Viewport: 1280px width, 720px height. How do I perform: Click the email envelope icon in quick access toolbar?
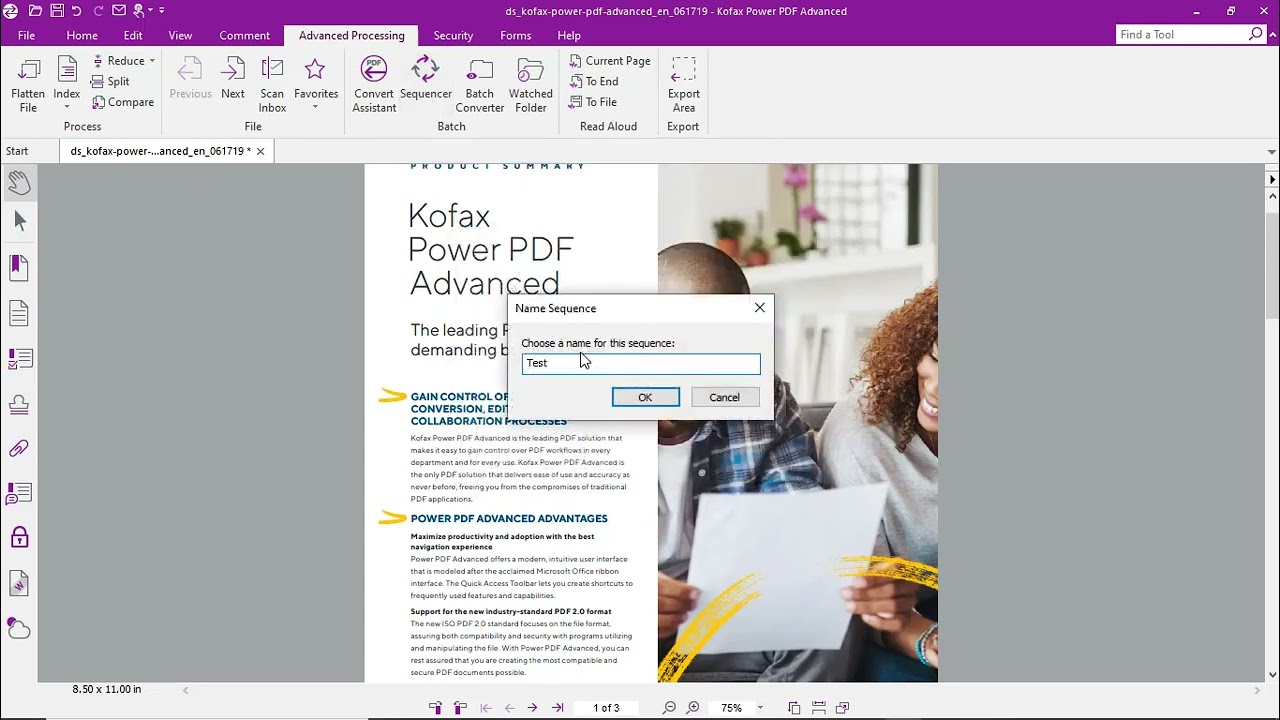[119, 11]
